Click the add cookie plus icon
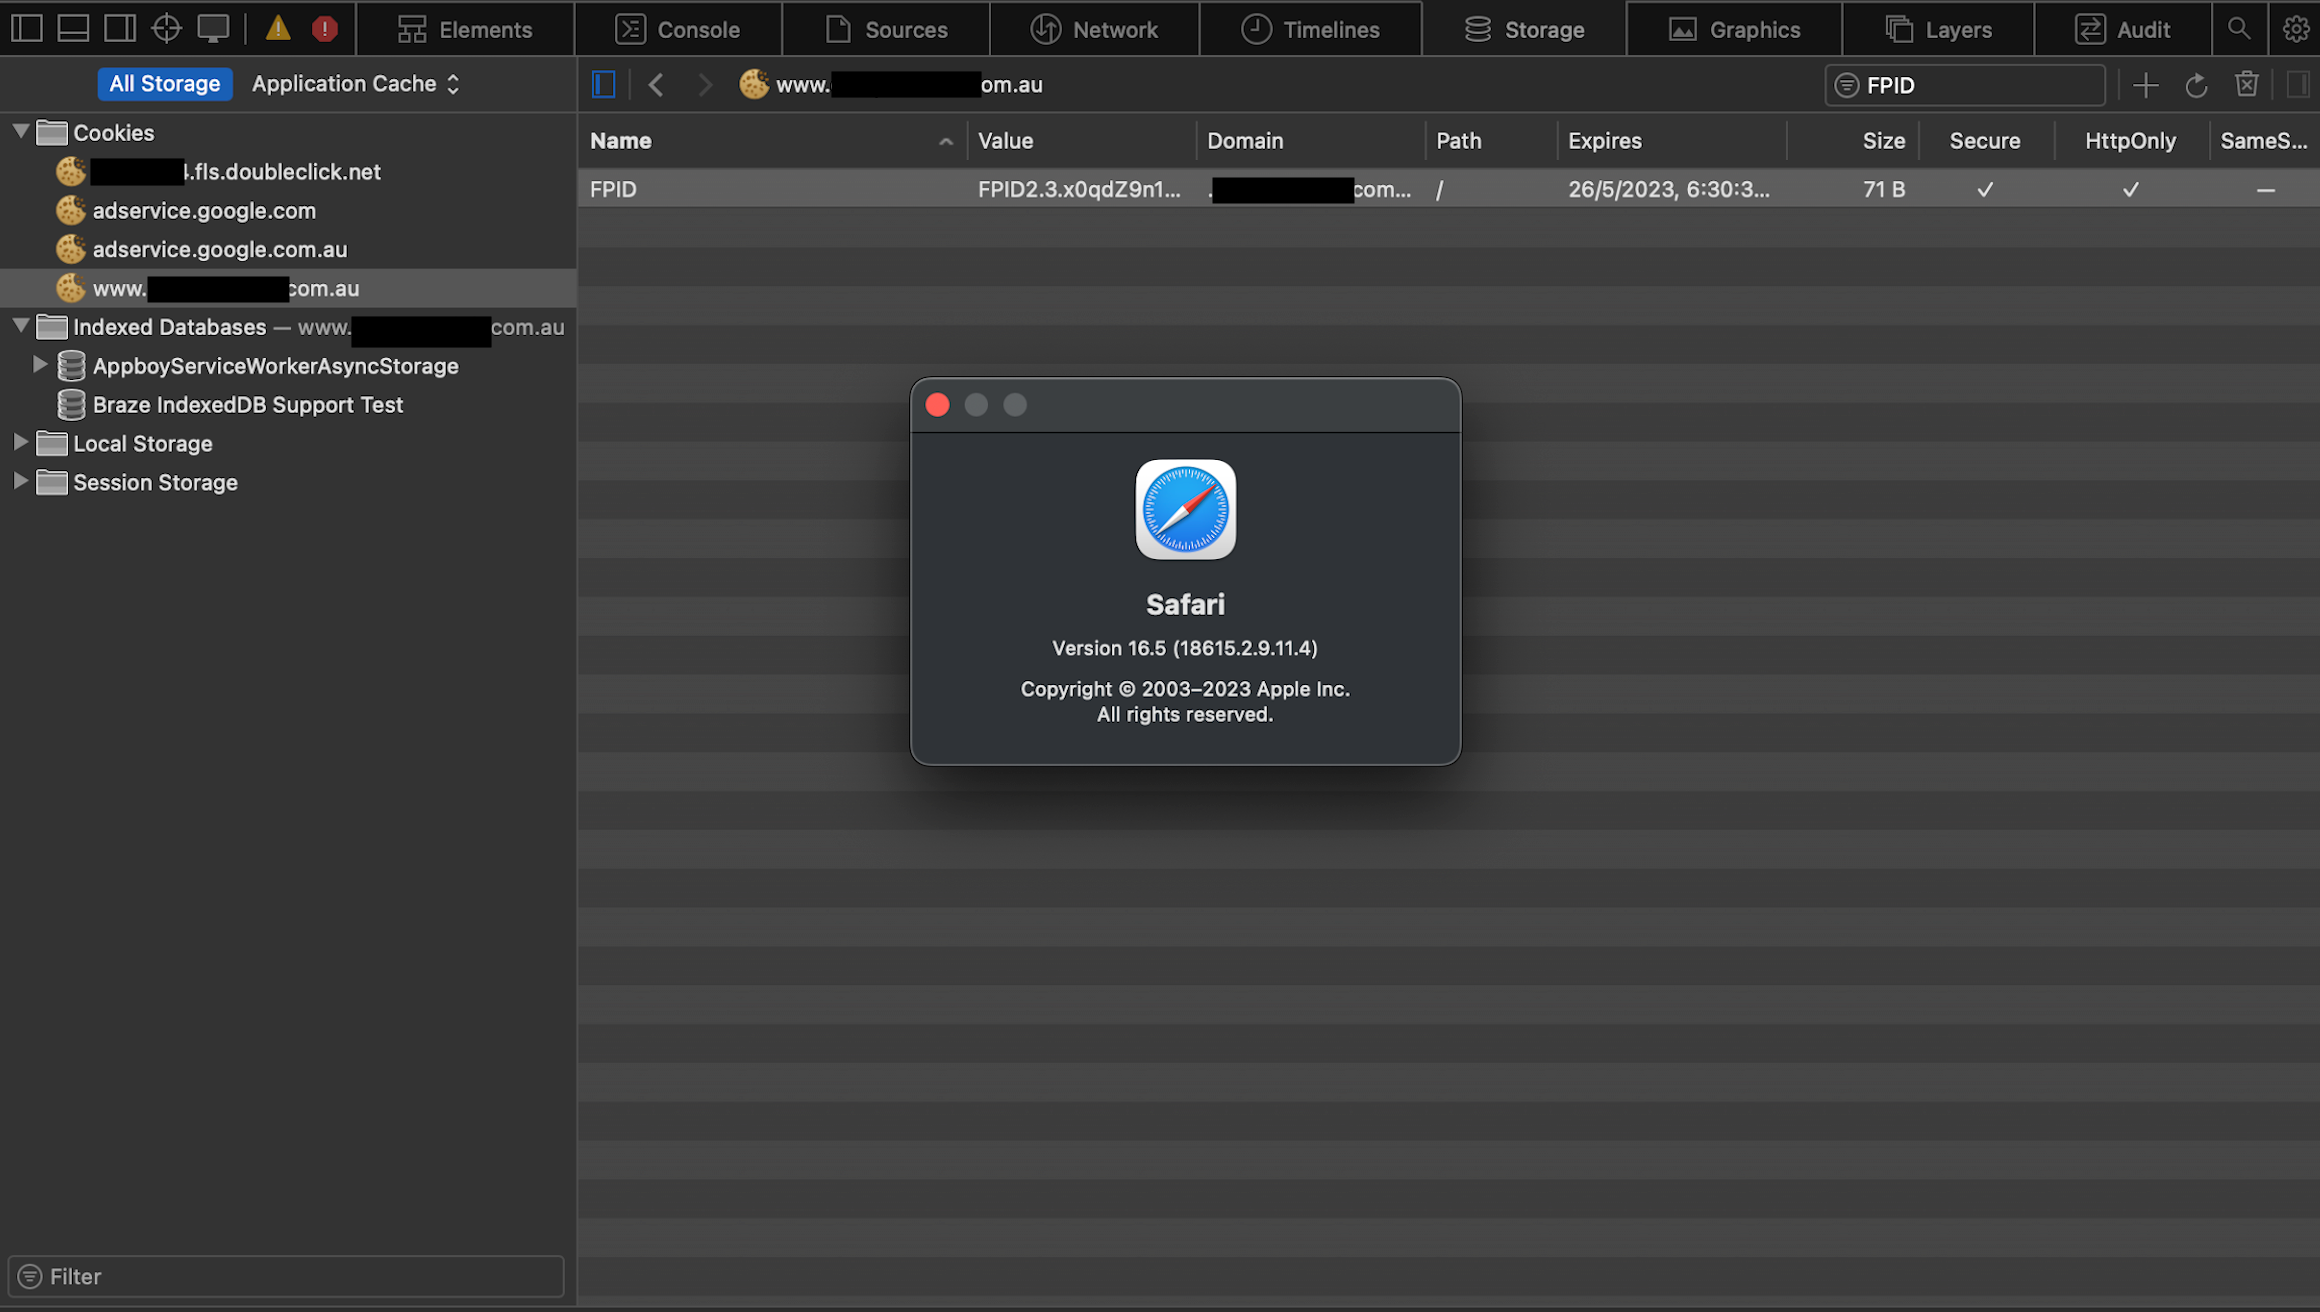This screenshot has width=2320, height=1312. (x=2145, y=85)
